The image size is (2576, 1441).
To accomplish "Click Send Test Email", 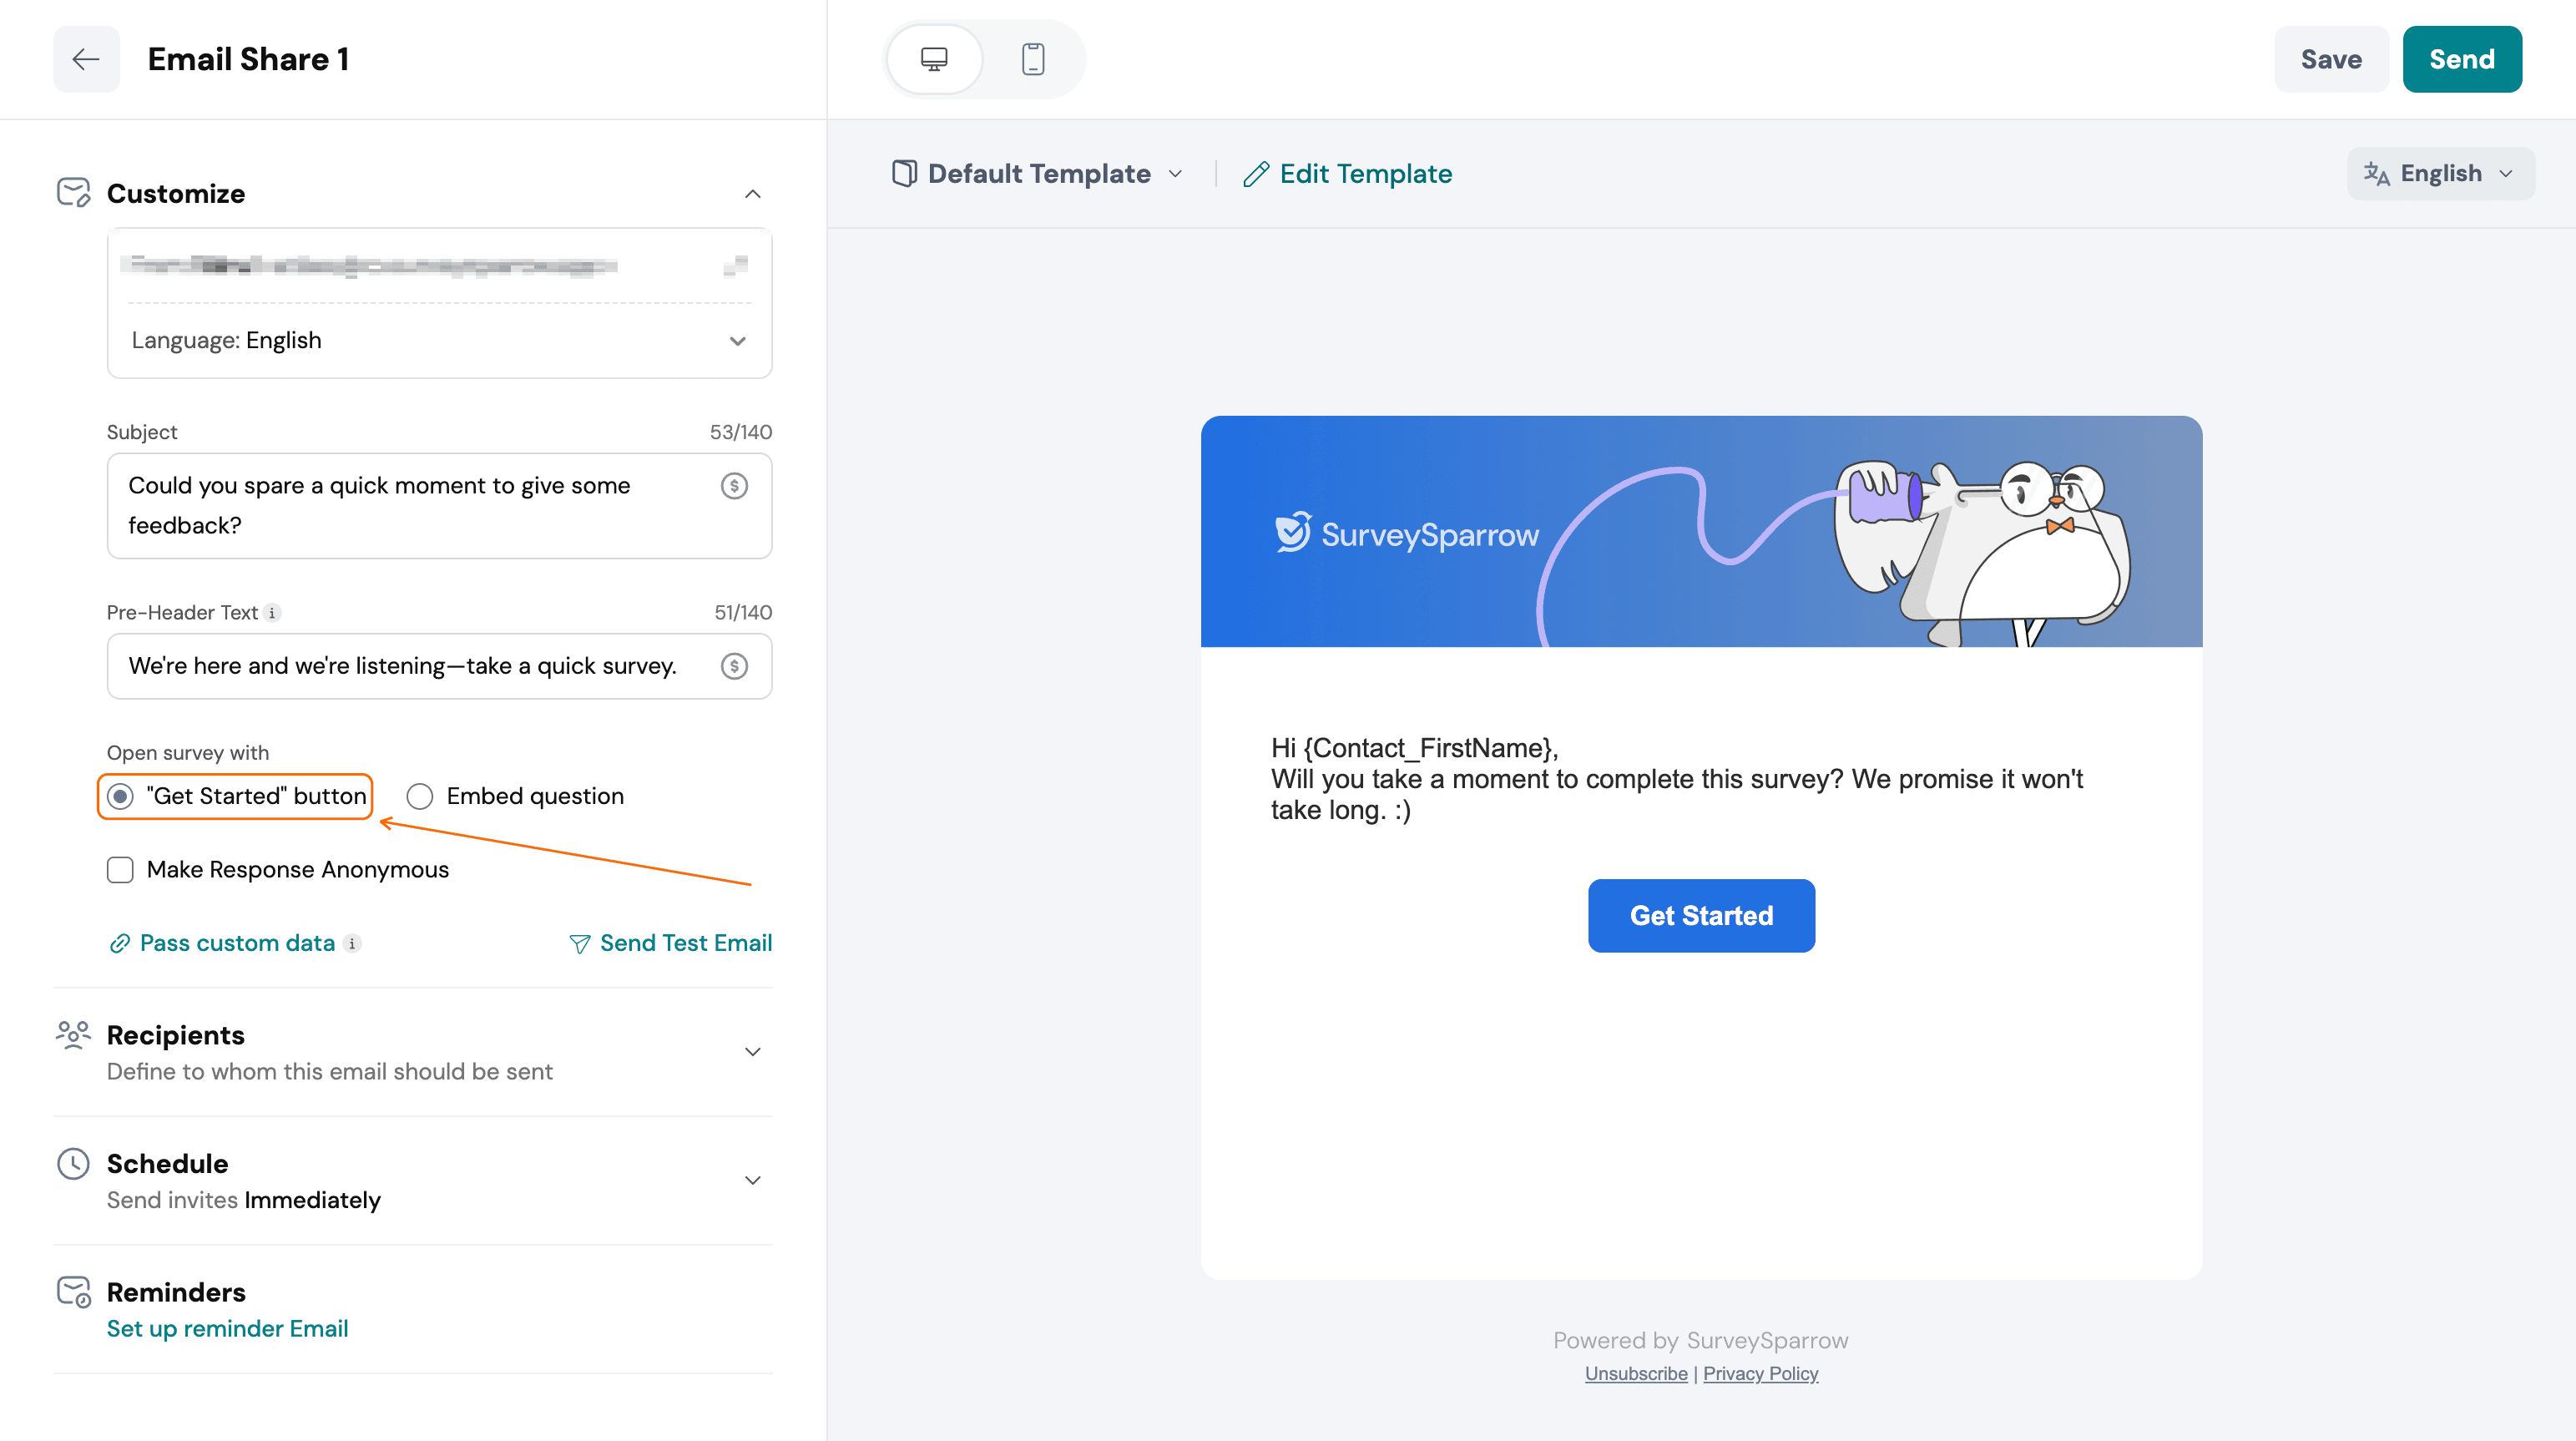I will click(671, 943).
